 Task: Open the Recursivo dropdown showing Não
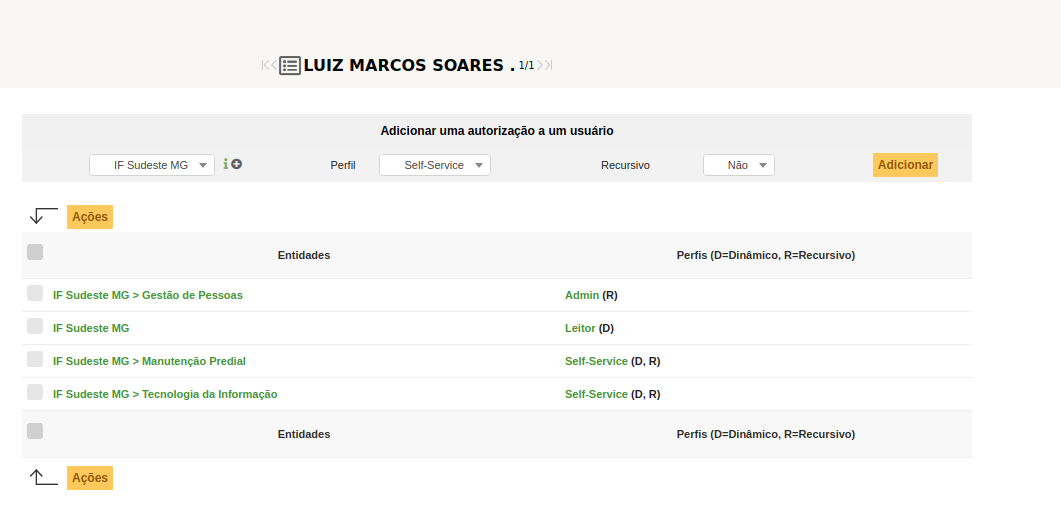739,165
